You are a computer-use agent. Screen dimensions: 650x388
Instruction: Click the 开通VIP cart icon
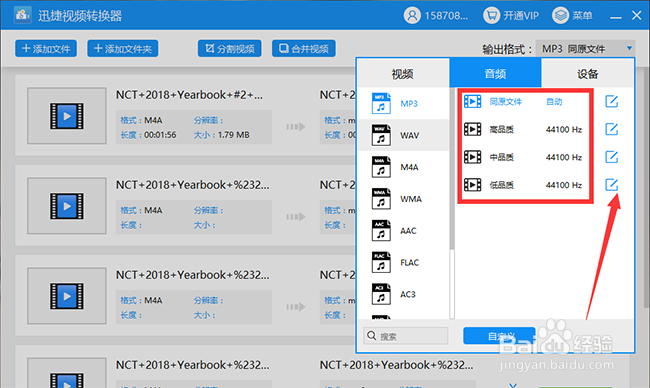[x=491, y=16]
